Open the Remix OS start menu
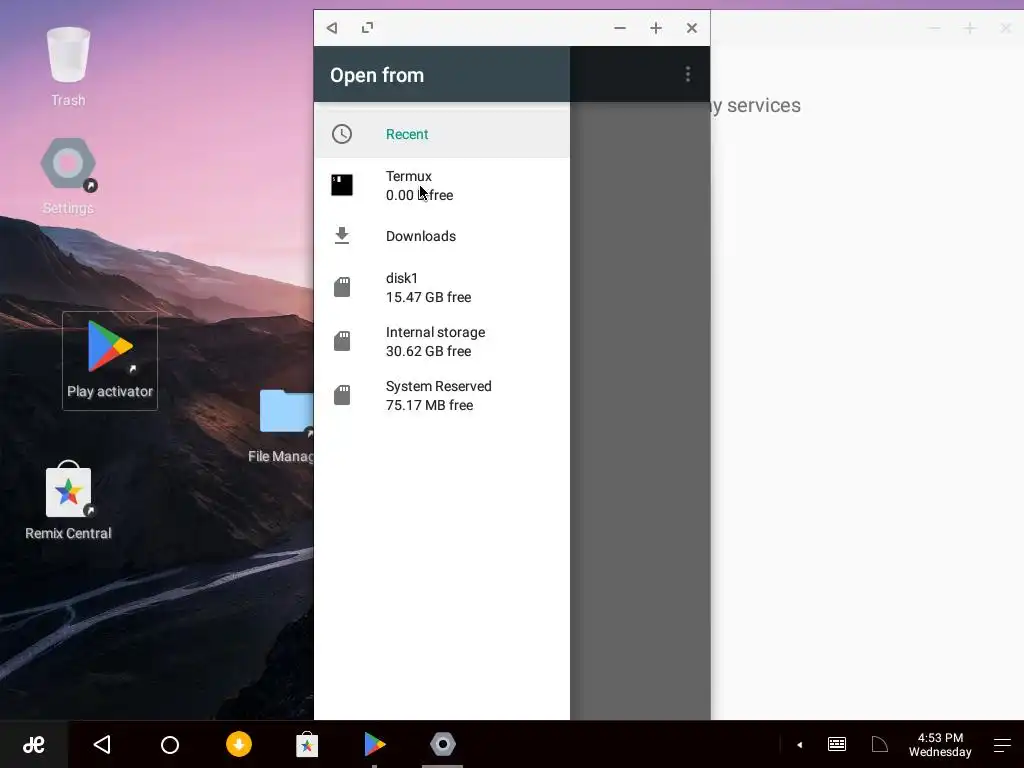The image size is (1024, 768). [34, 744]
